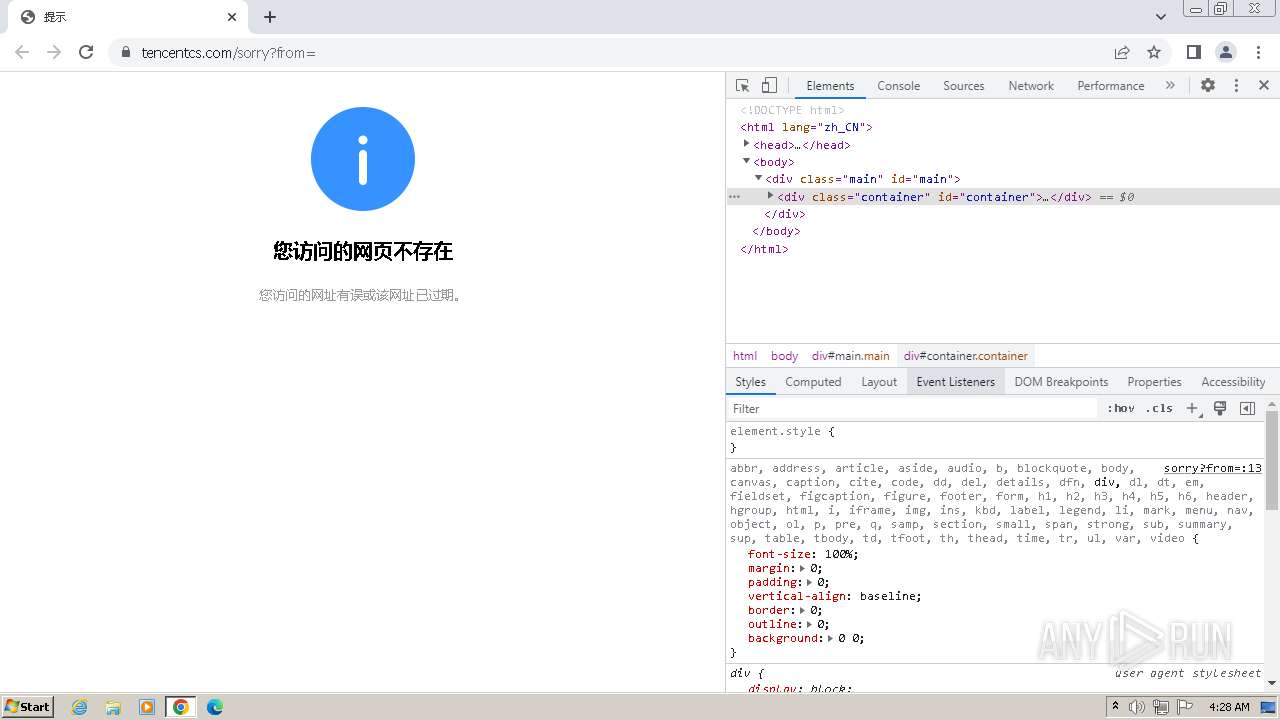Toggle rendering emulations brush icon
The height and width of the screenshot is (720, 1280).
click(1220, 408)
